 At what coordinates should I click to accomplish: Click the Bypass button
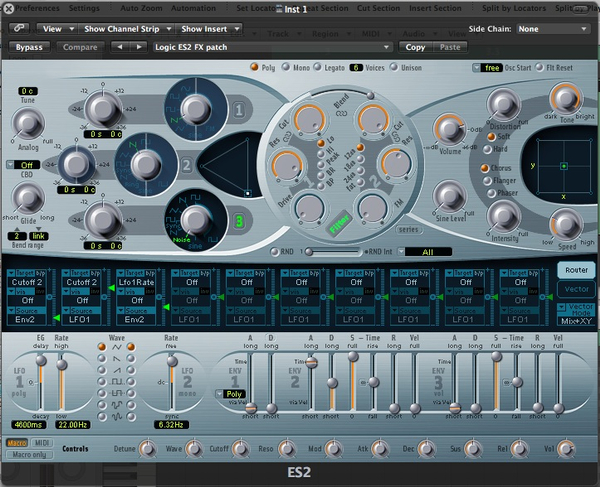point(30,47)
